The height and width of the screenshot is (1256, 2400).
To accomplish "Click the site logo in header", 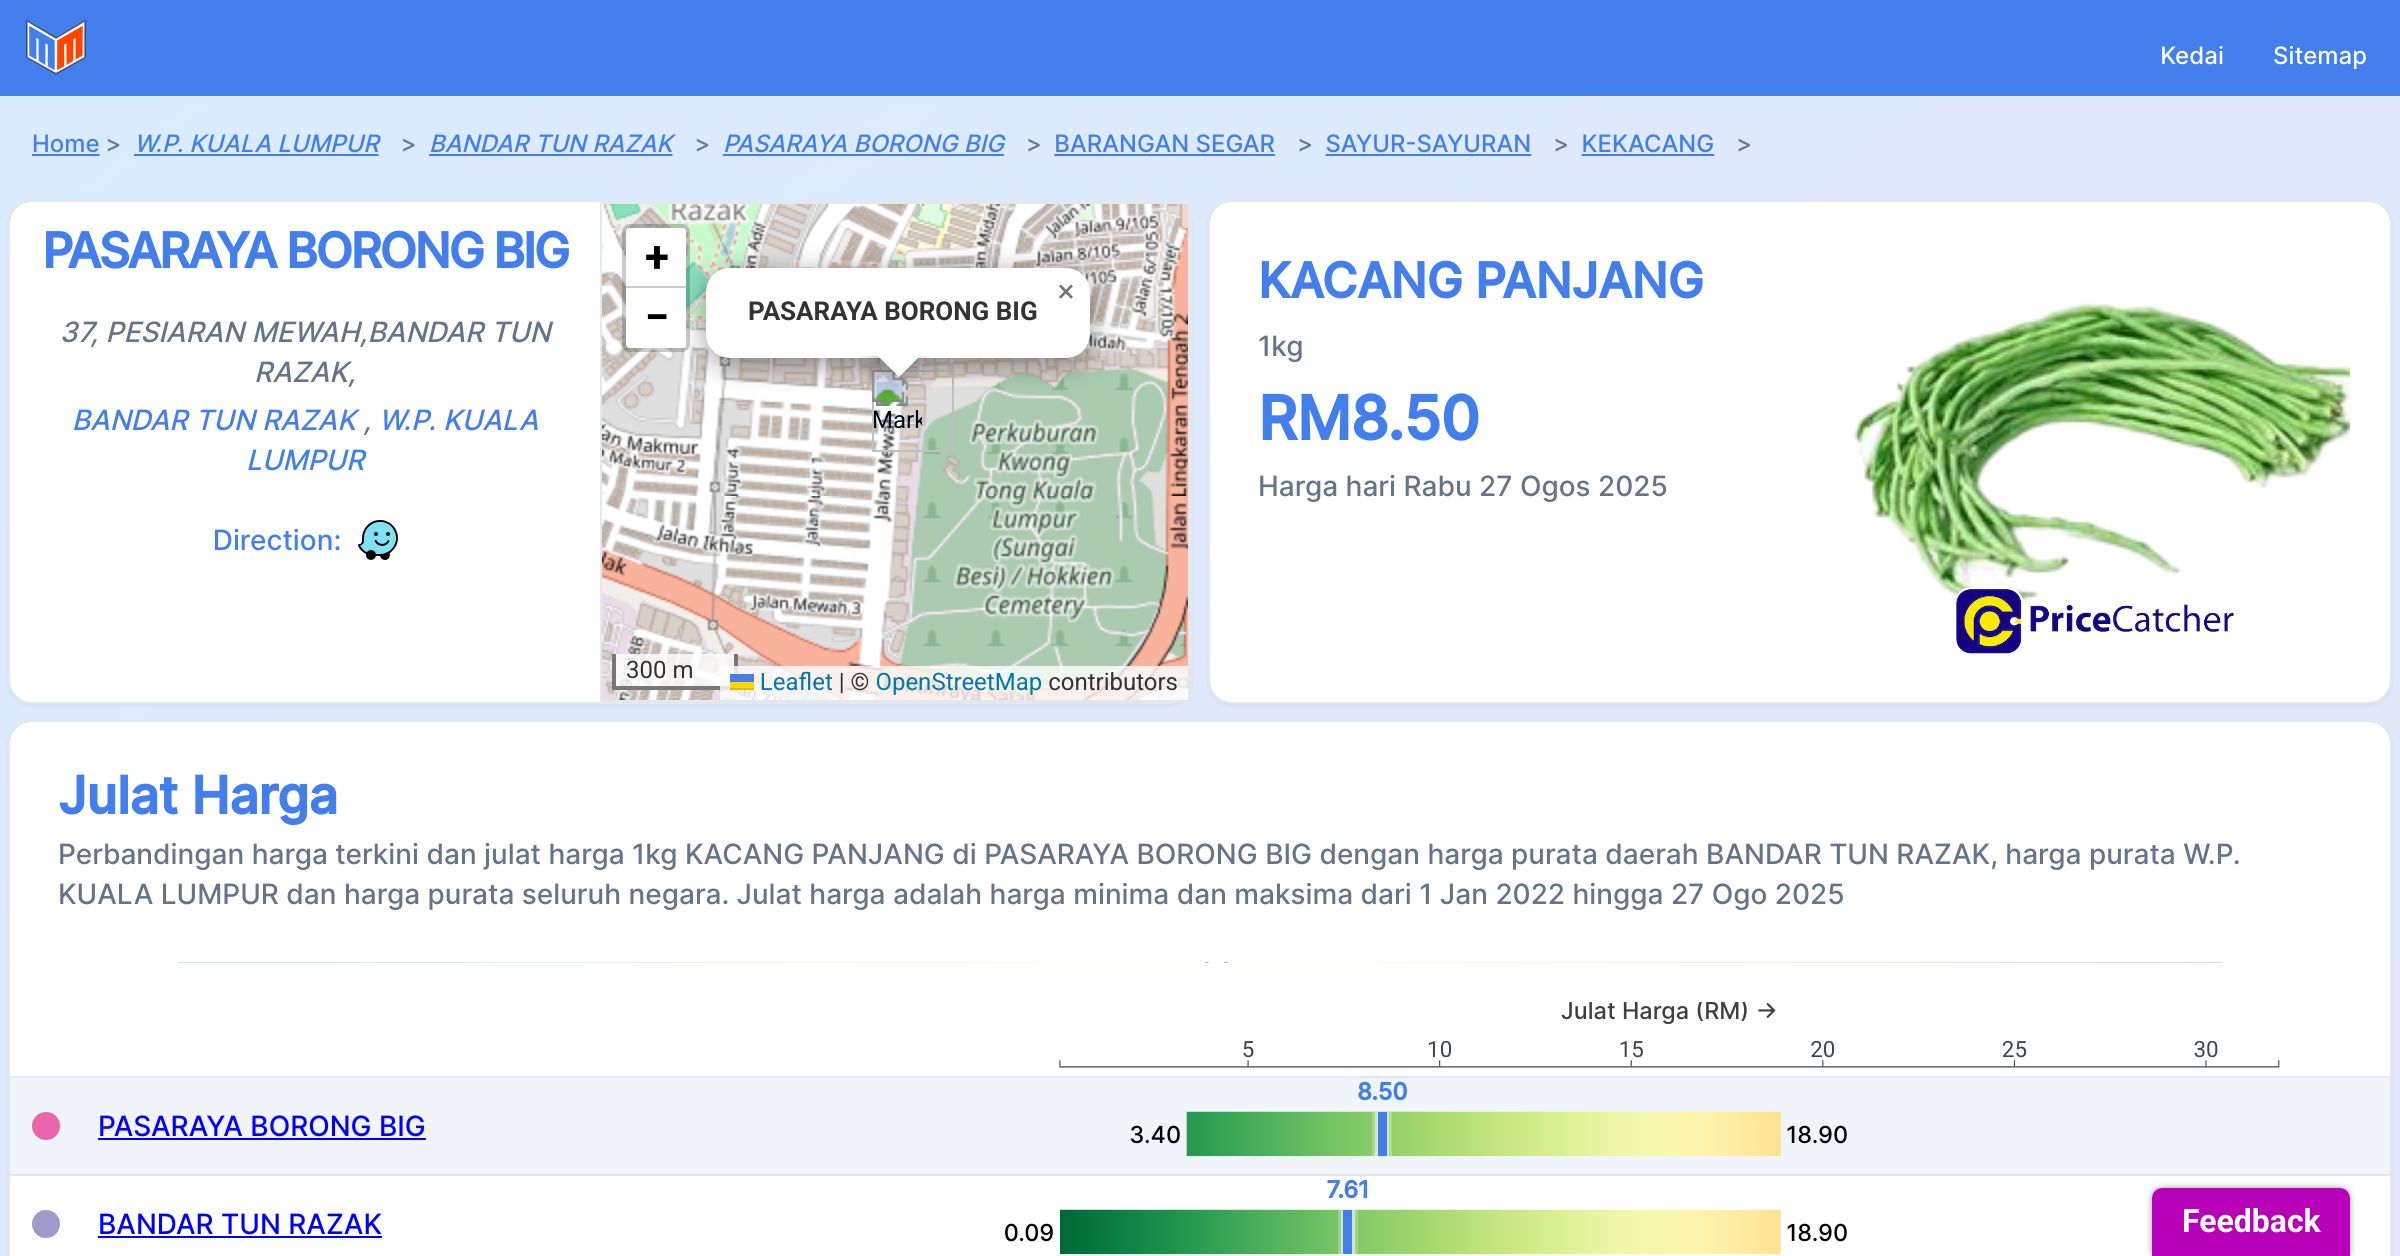I will click(x=56, y=46).
